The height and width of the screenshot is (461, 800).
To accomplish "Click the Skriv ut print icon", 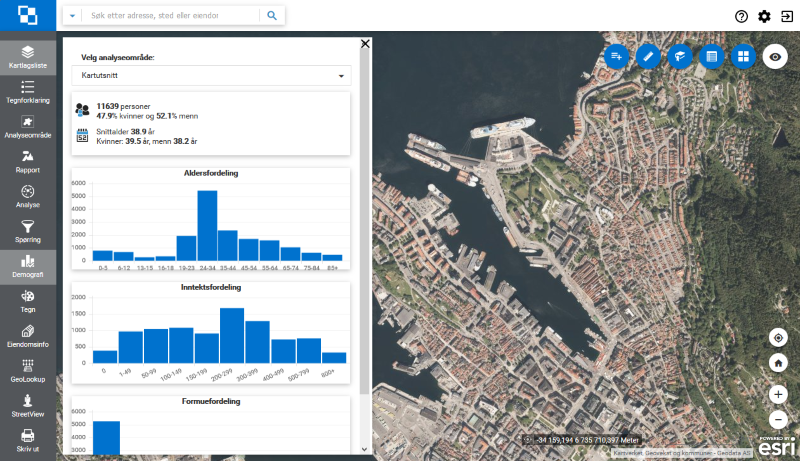I will pos(28,440).
